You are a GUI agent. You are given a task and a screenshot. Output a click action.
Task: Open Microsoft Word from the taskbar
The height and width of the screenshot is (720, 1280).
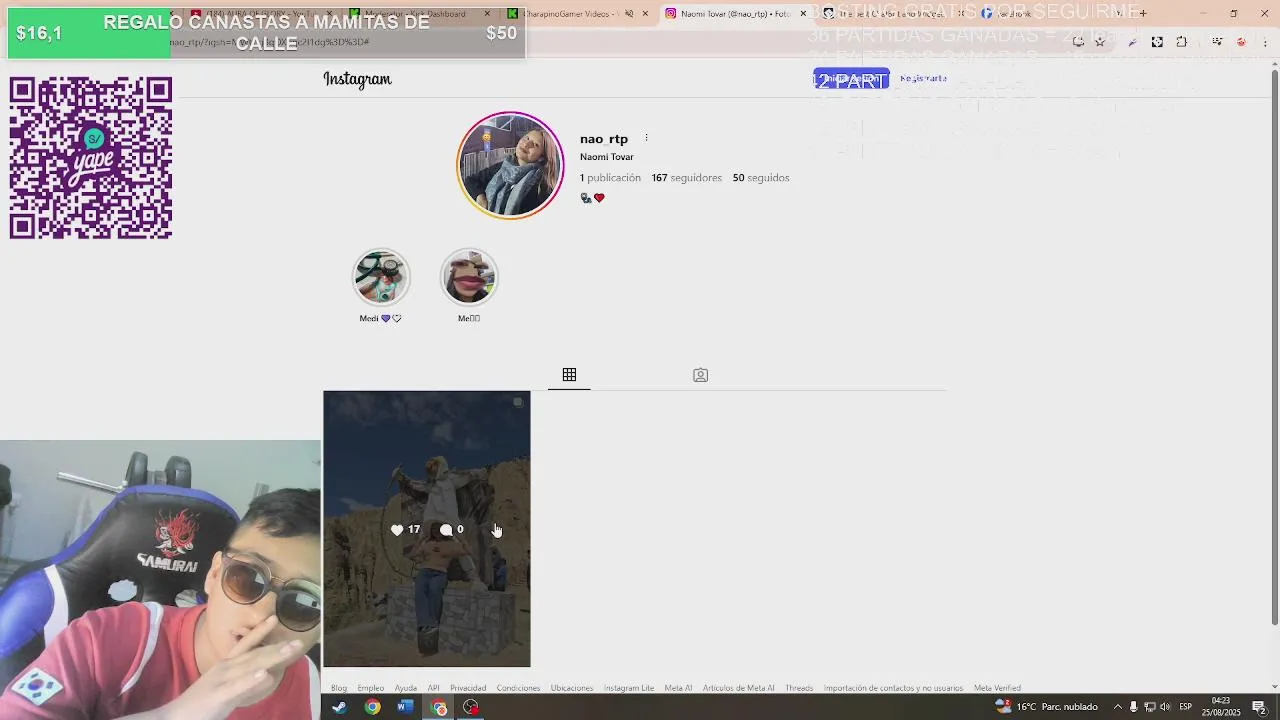coord(405,707)
